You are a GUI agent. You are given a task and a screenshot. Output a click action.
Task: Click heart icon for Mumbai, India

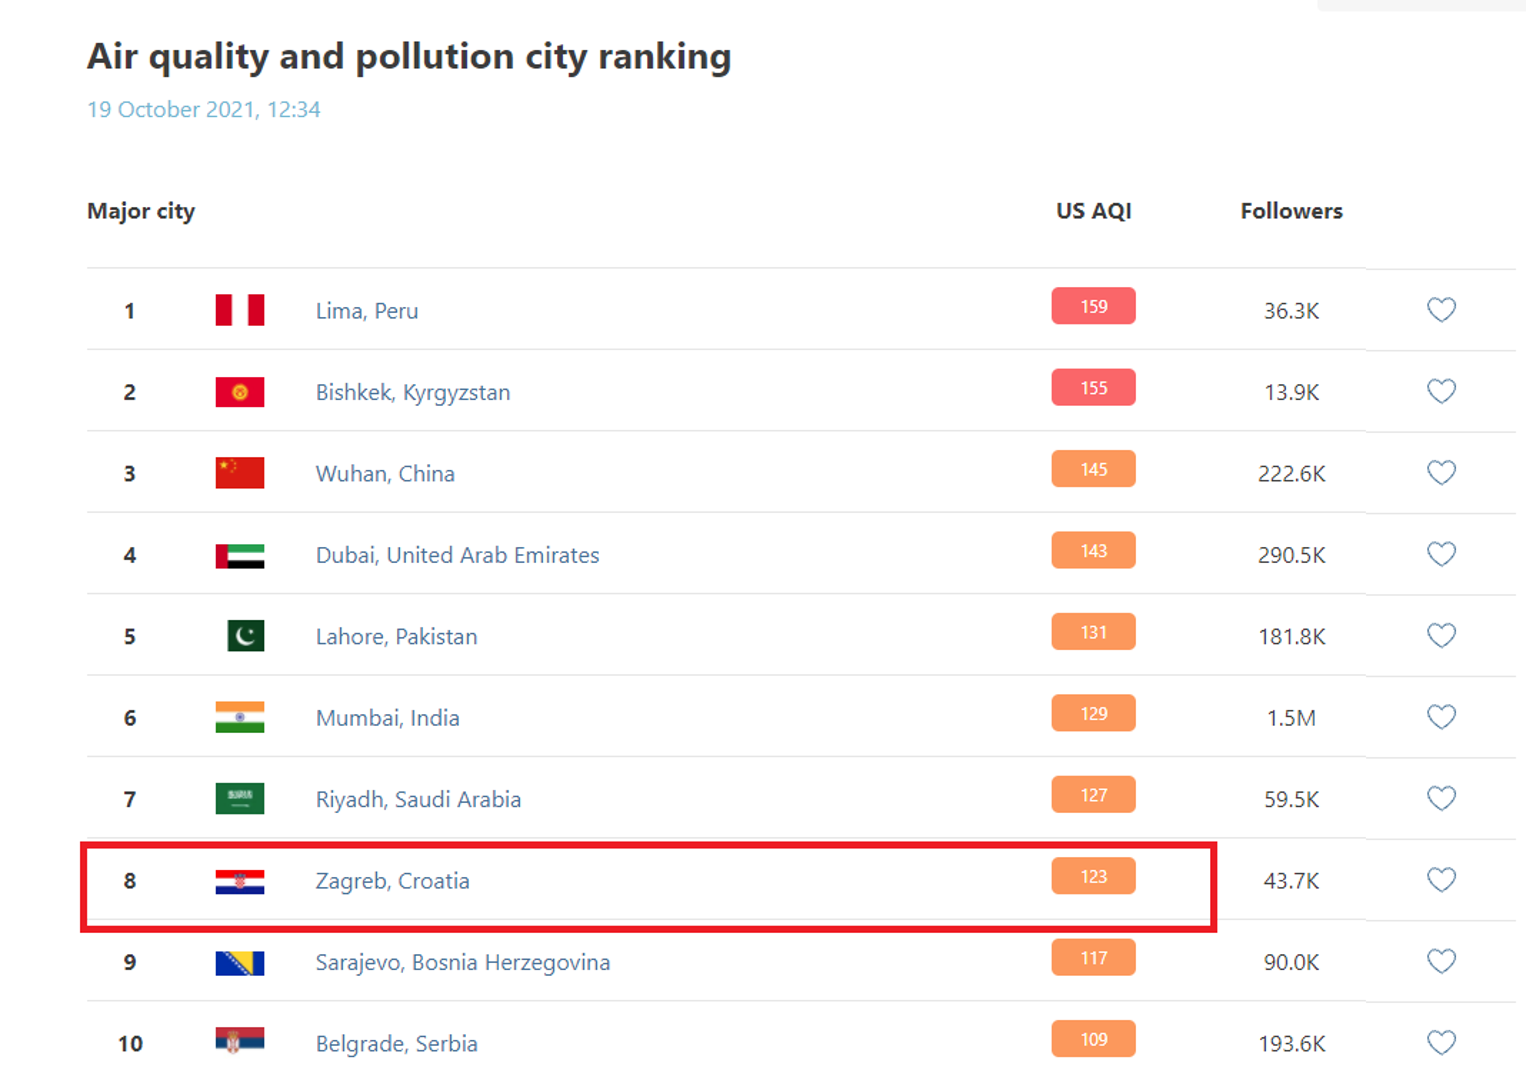(x=1440, y=717)
